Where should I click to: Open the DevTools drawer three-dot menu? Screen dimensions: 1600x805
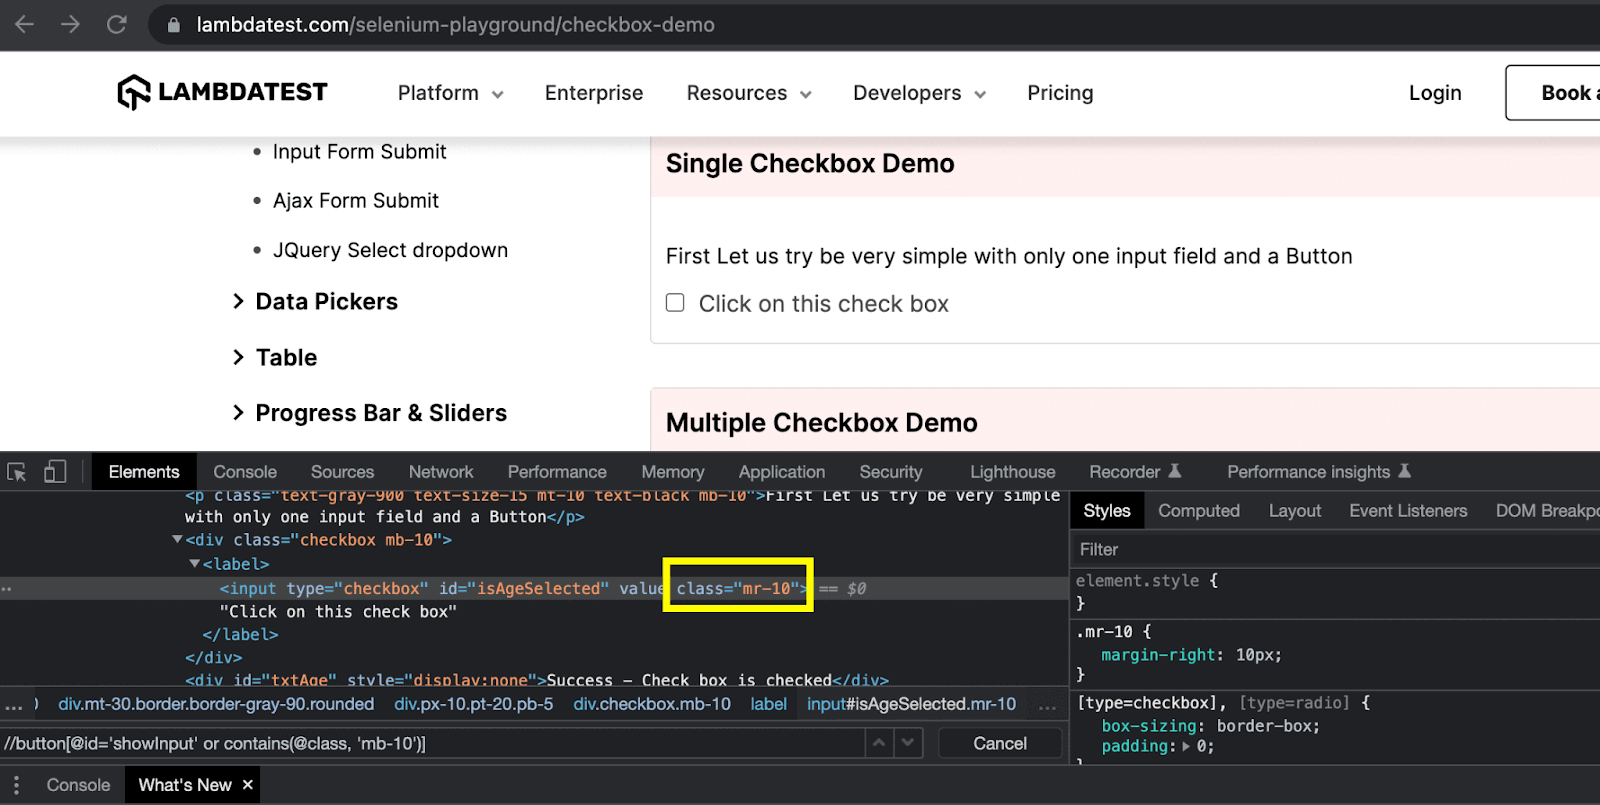(16, 785)
